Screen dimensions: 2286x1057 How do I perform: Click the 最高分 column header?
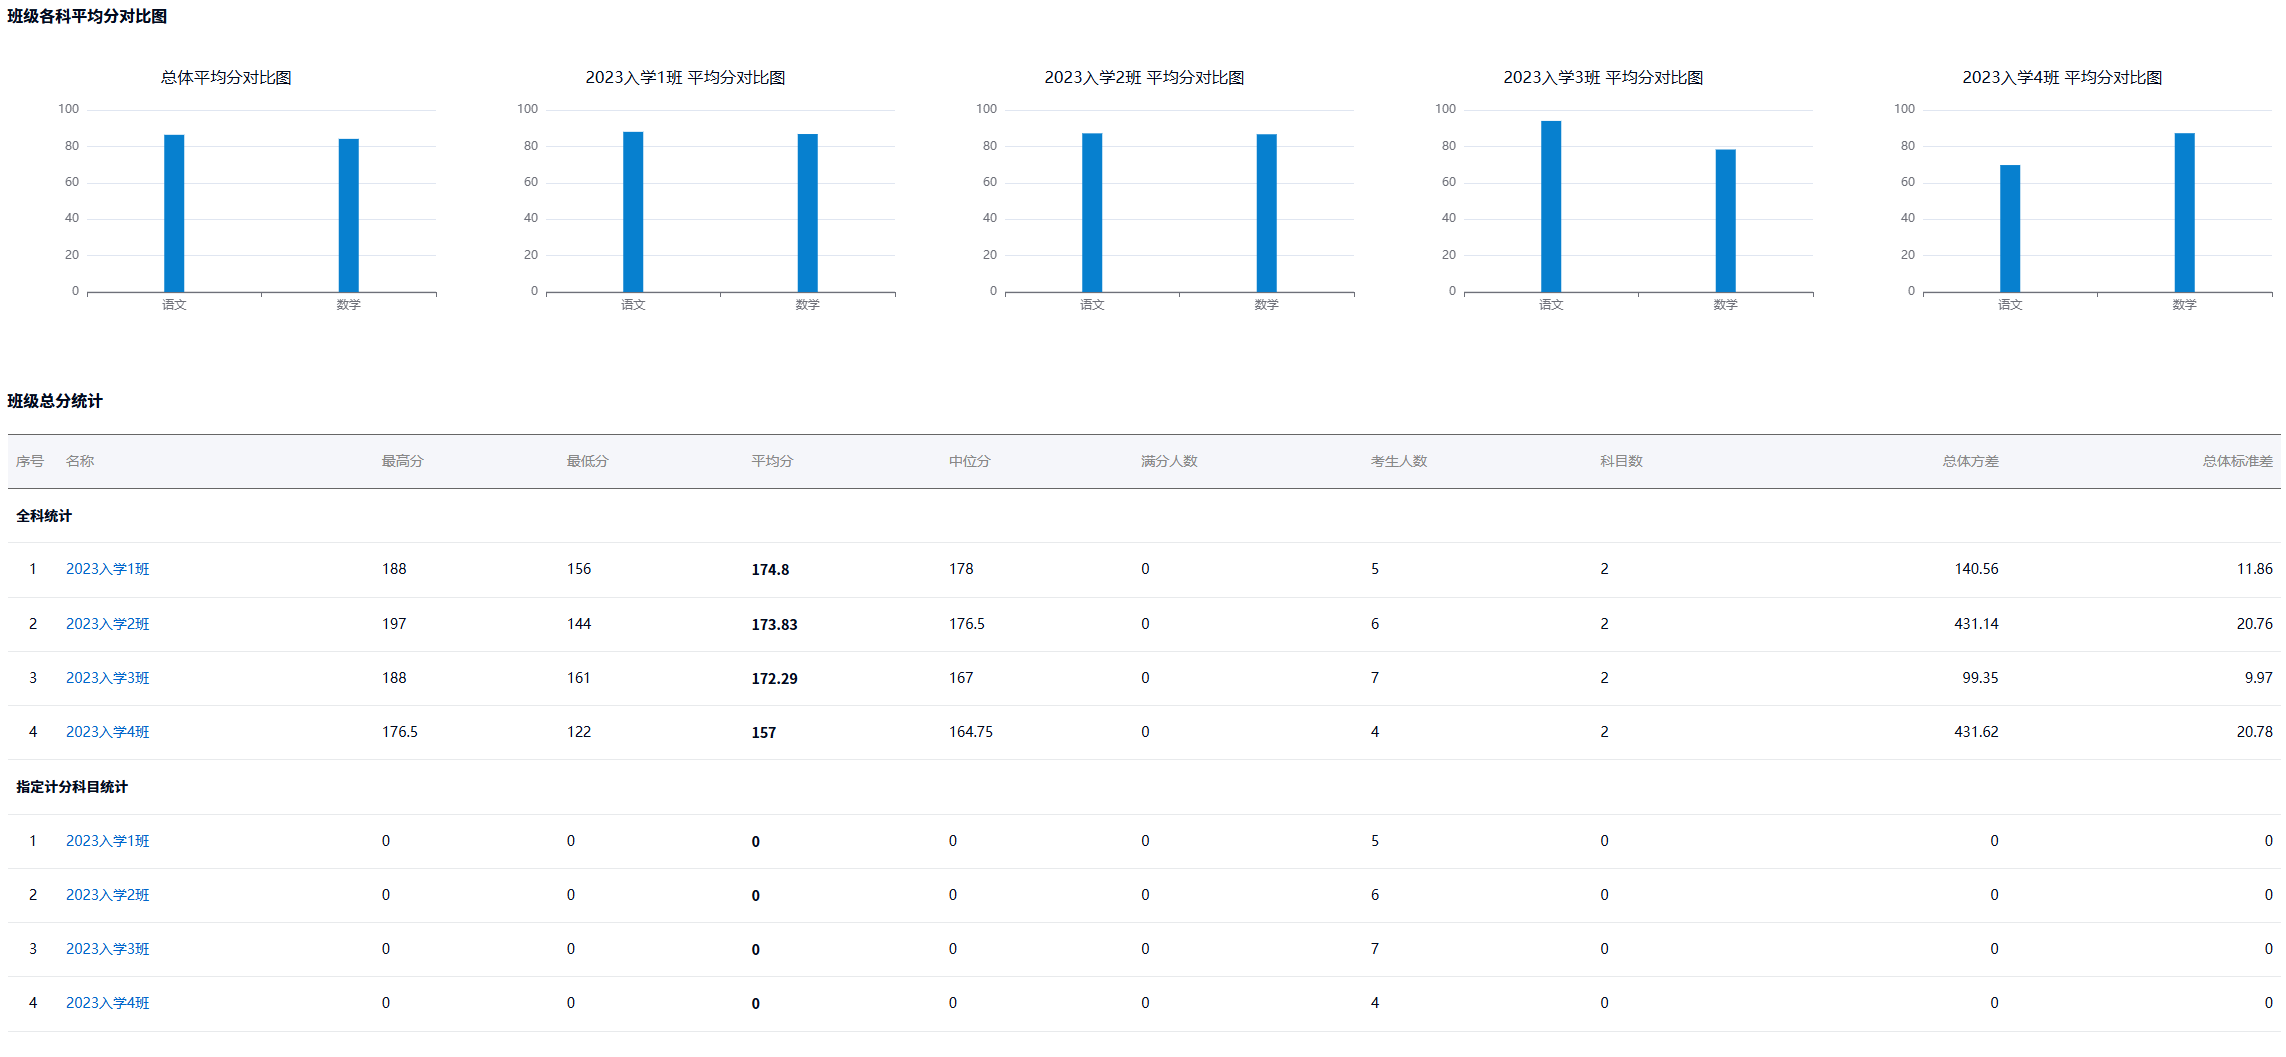[x=402, y=461]
